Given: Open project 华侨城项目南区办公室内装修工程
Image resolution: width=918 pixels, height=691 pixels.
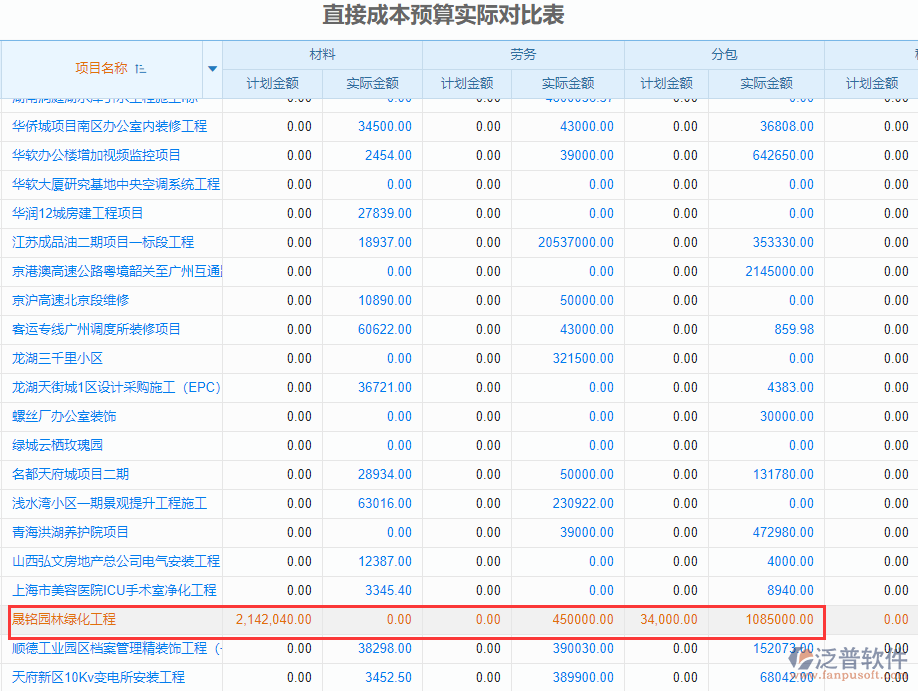Looking at the screenshot, I should point(109,126).
